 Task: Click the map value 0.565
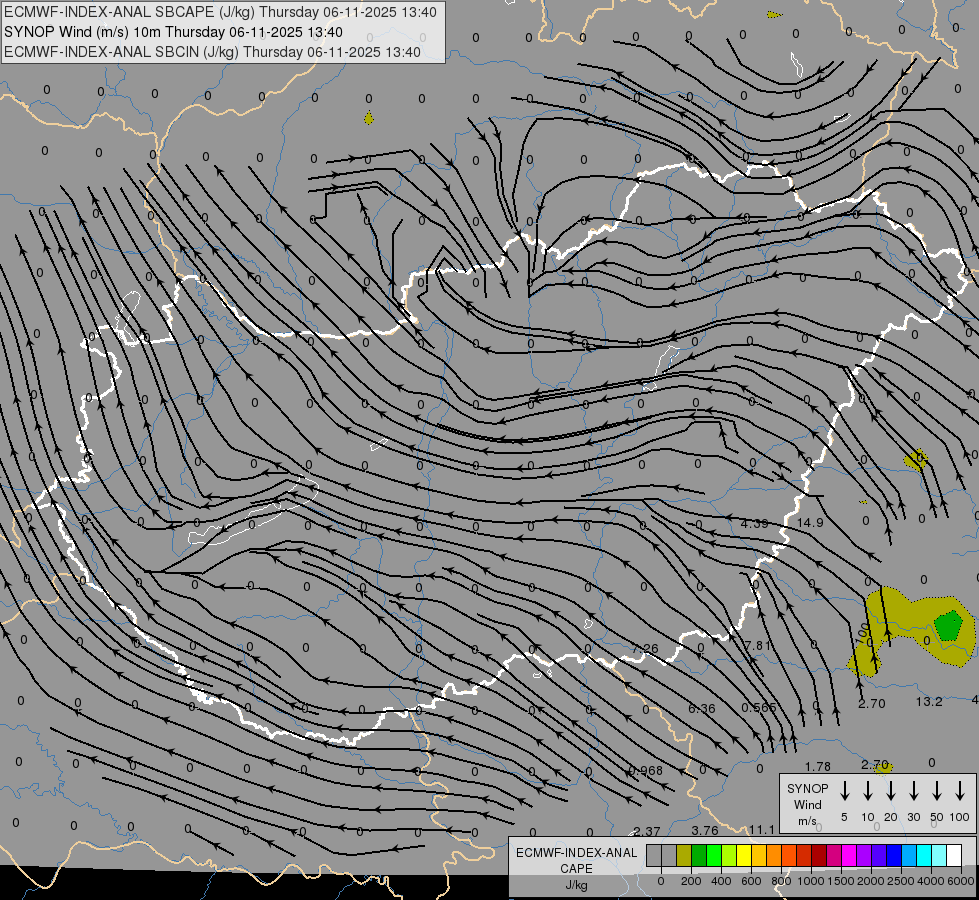tap(759, 707)
